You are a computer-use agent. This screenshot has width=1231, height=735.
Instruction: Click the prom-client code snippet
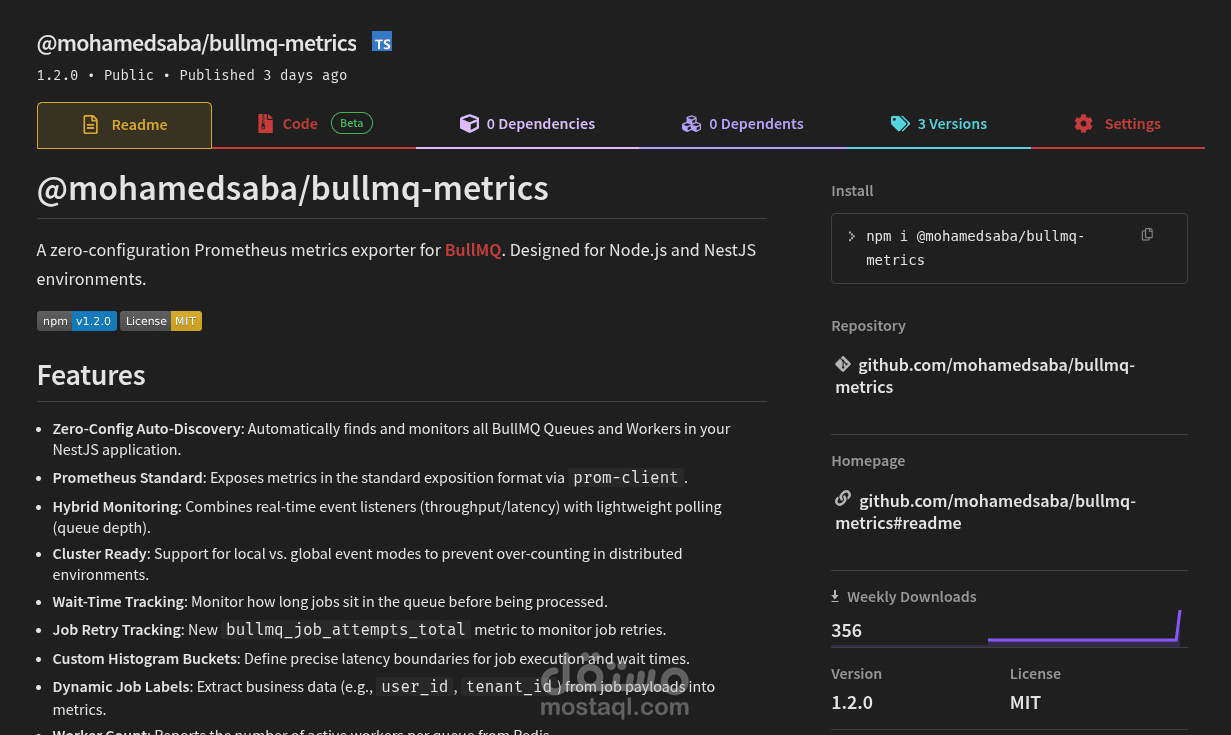626,478
